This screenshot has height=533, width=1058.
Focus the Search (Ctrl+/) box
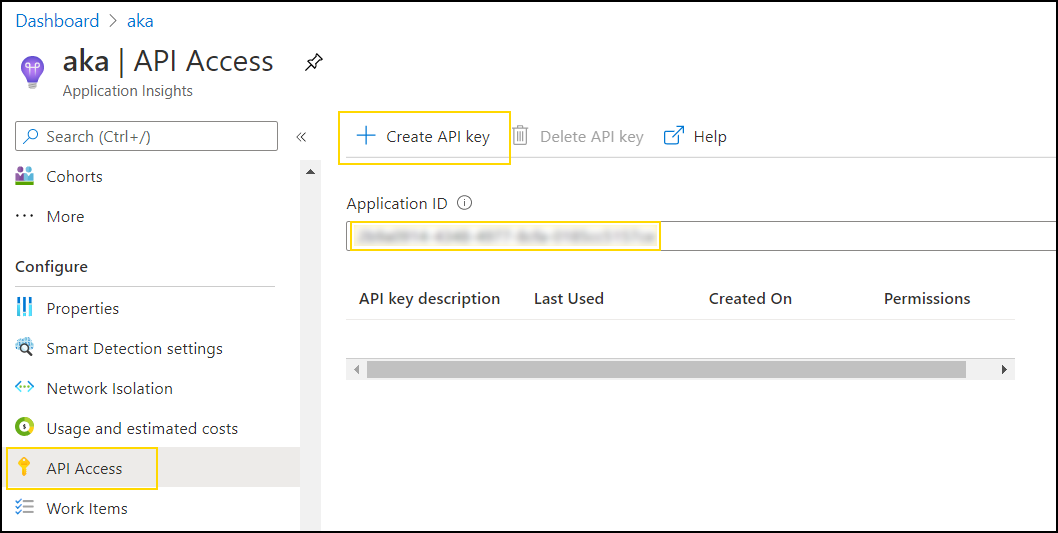pyautogui.click(x=146, y=136)
